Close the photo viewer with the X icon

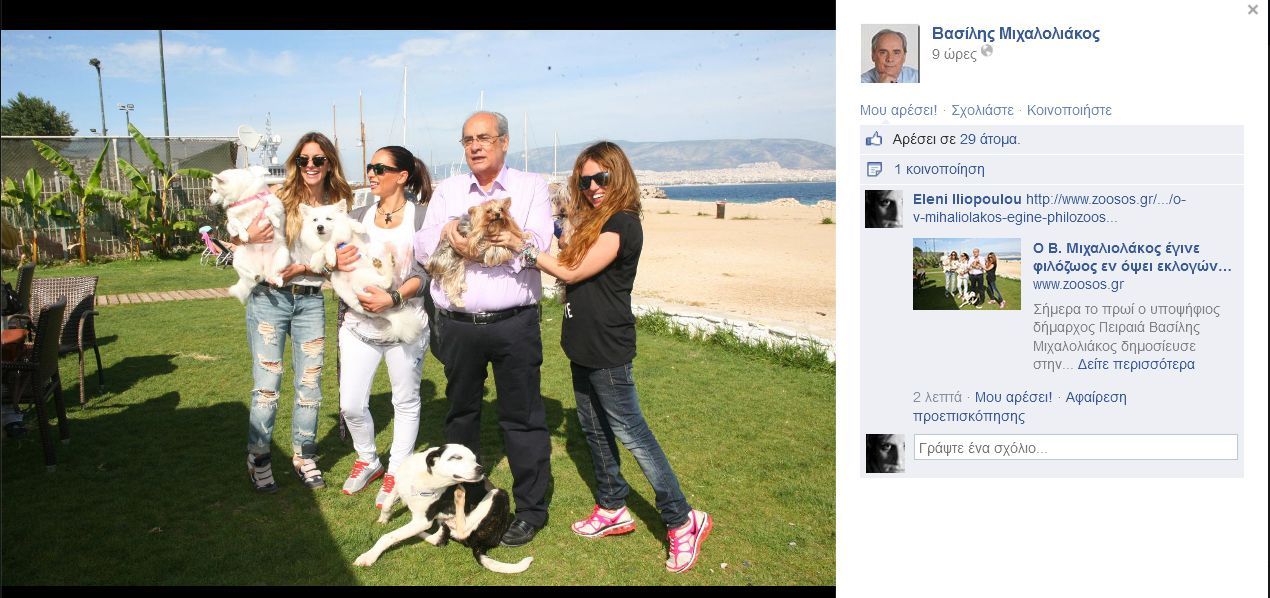[x=1252, y=10]
